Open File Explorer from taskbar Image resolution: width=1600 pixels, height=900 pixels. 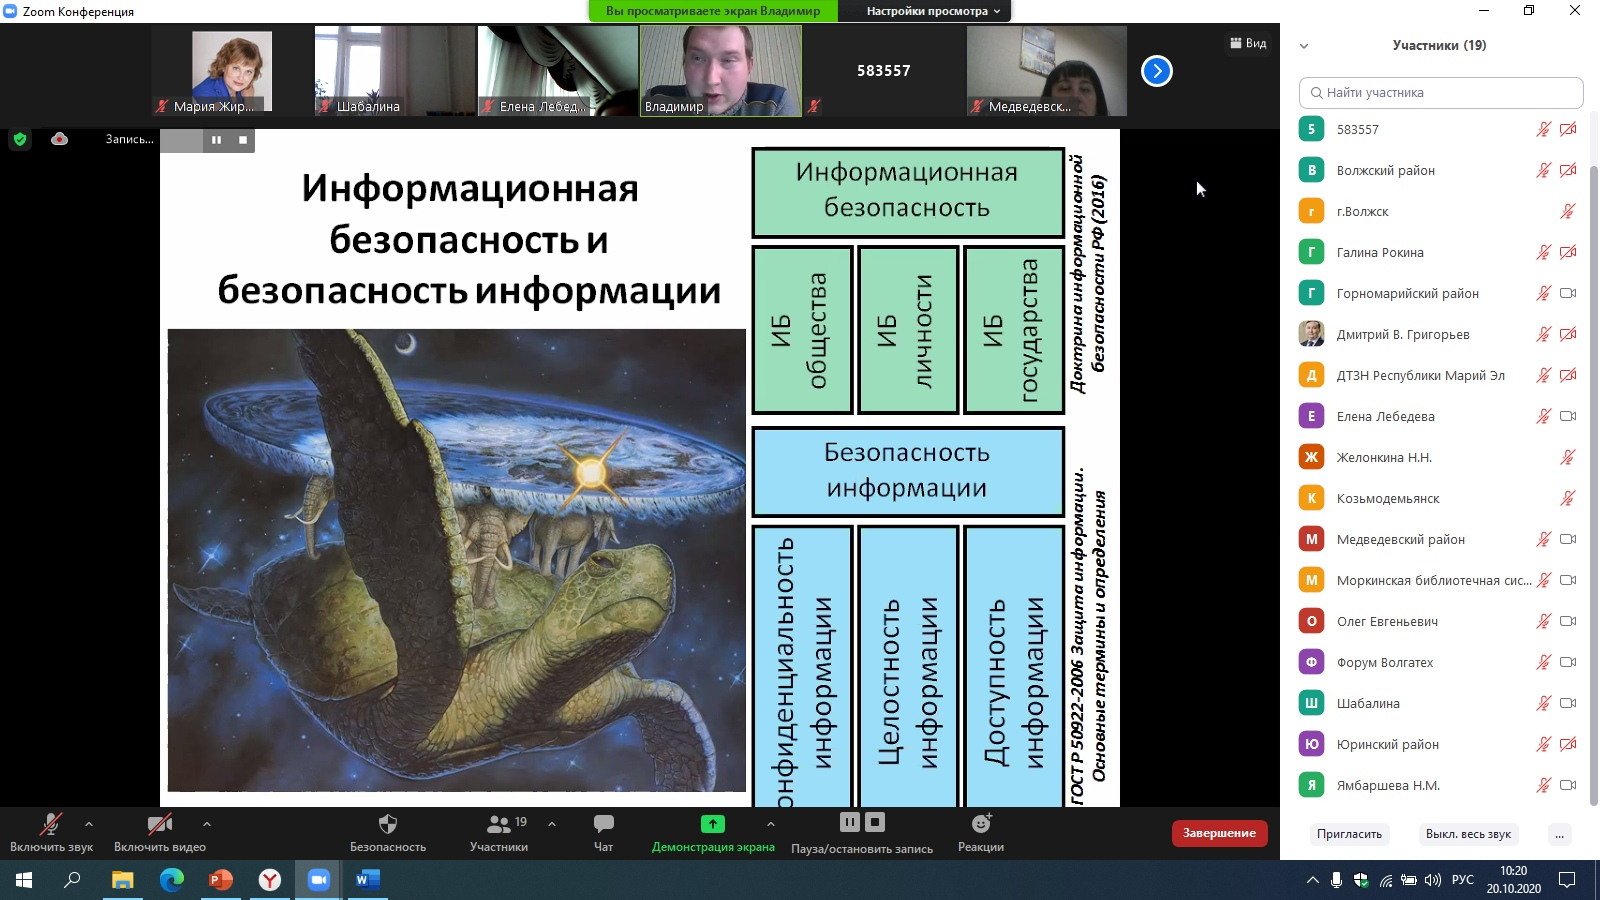pos(122,880)
